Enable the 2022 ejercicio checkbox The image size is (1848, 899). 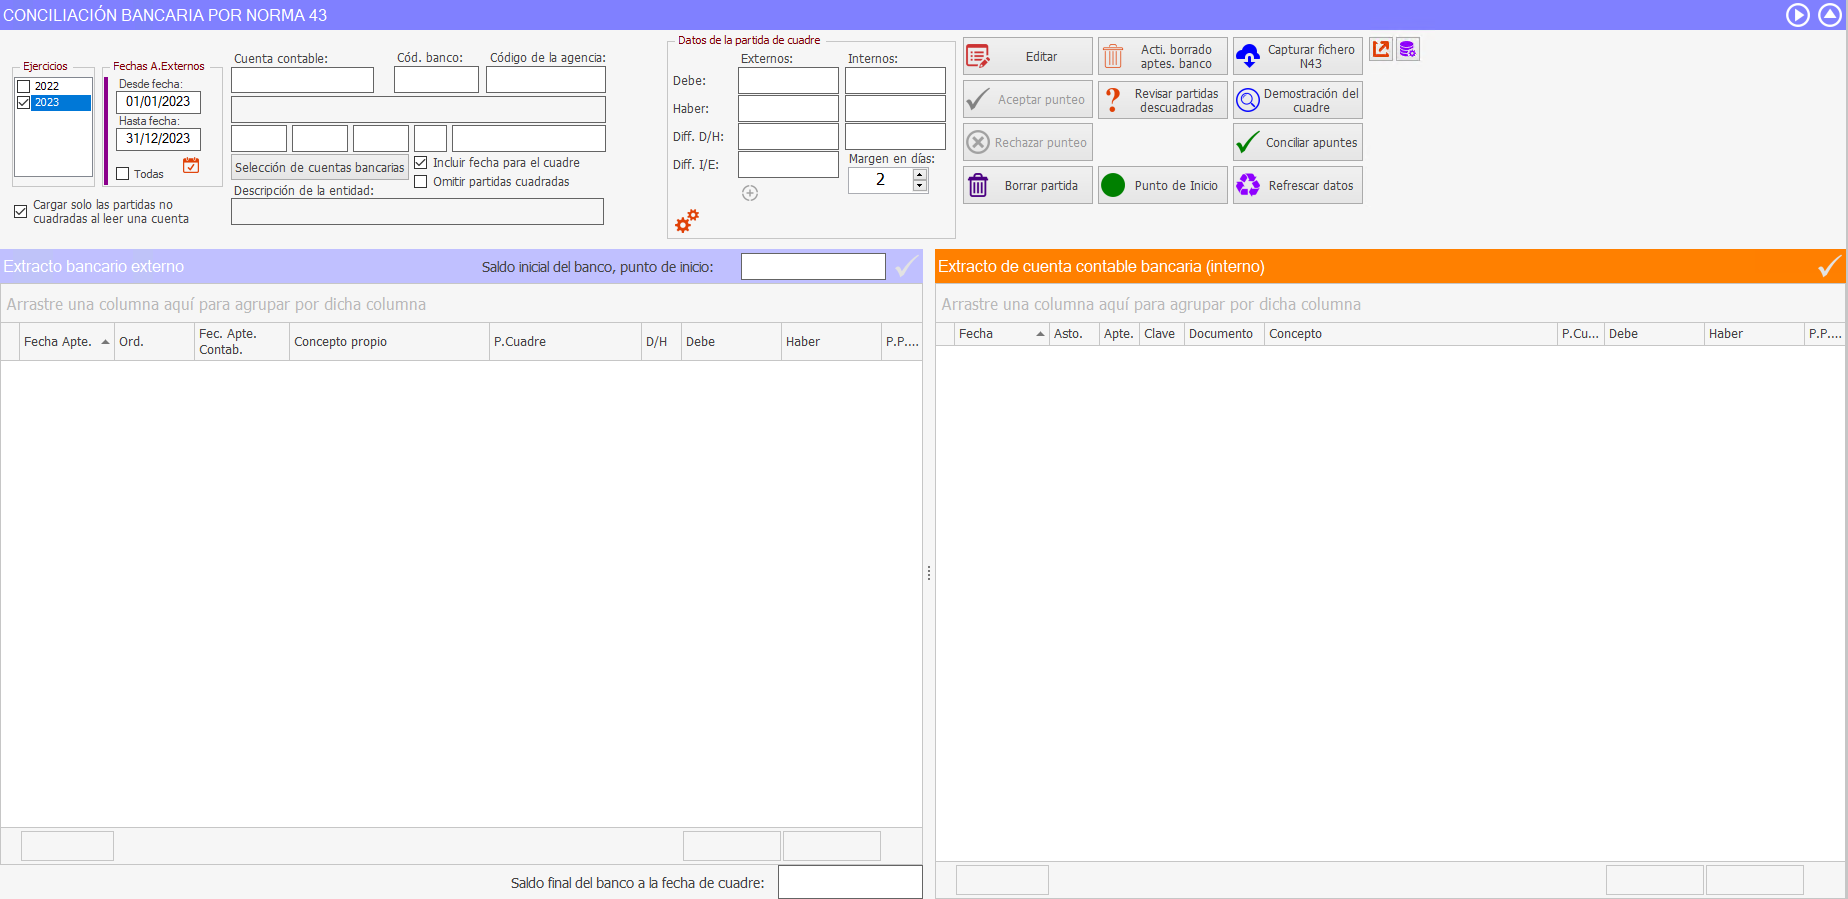[24, 87]
